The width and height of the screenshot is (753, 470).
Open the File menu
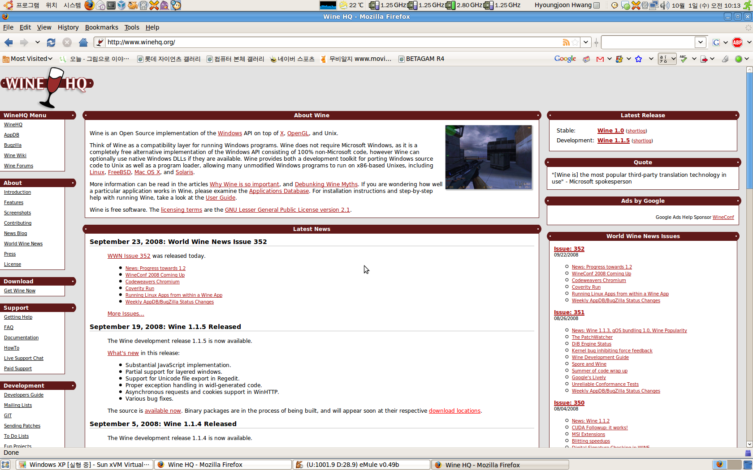click(x=8, y=27)
